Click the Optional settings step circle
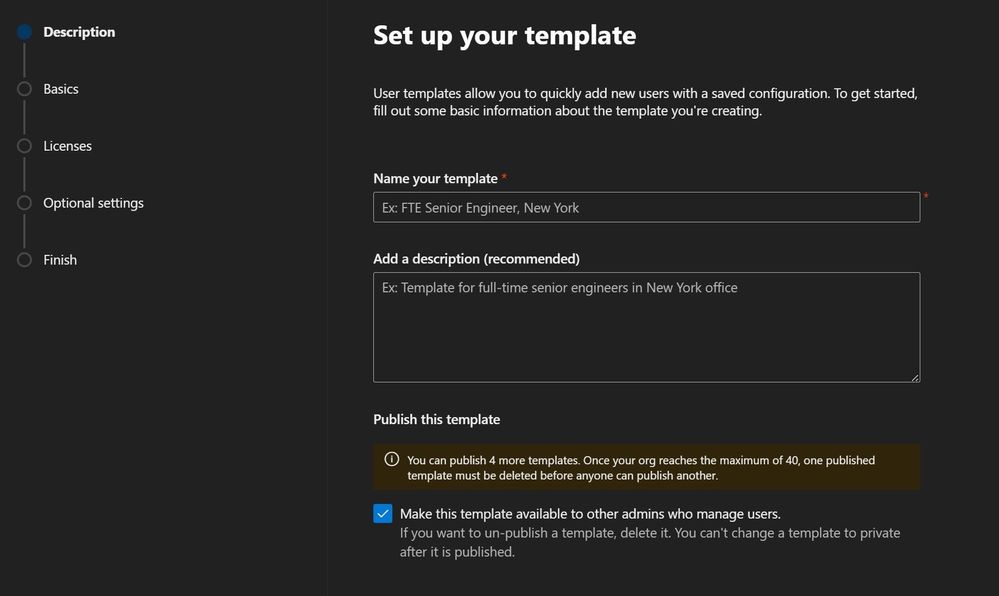Image resolution: width=999 pixels, height=596 pixels. tap(24, 203)
